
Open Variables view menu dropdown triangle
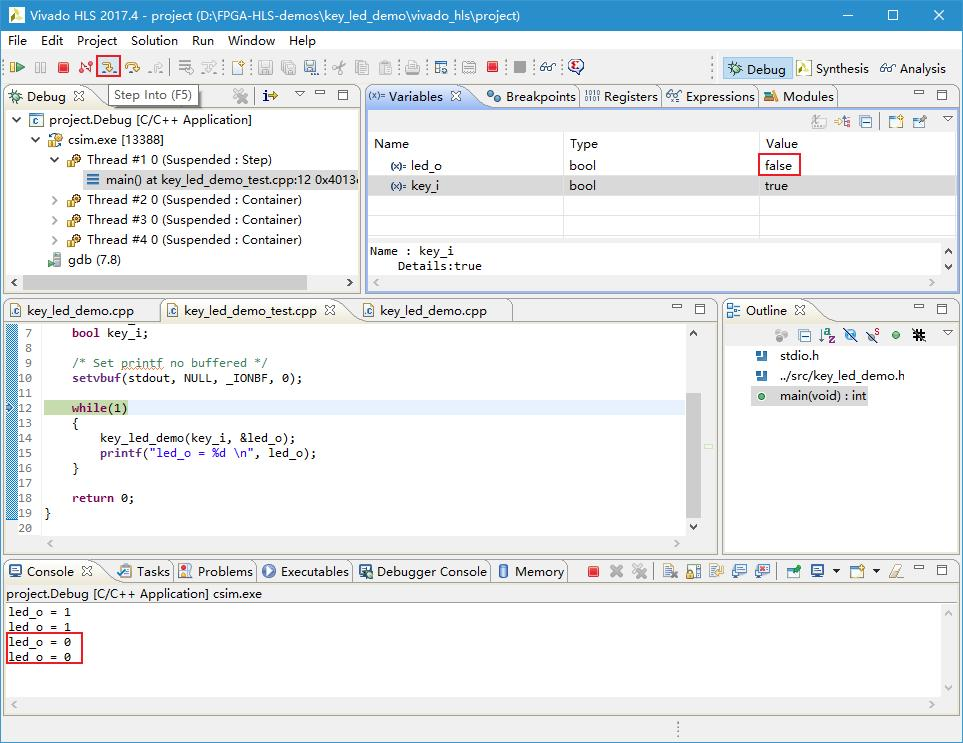(x=948, y=119)
